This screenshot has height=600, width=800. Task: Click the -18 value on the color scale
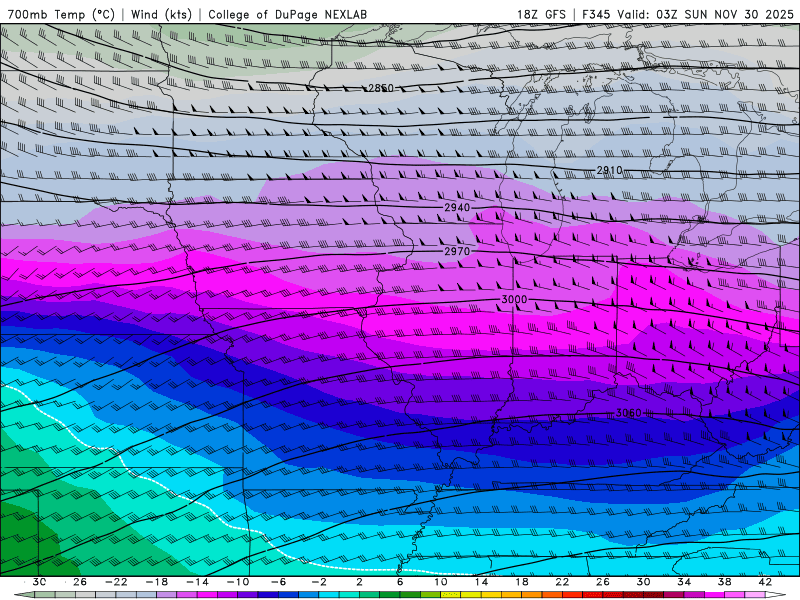pos(157,582)
